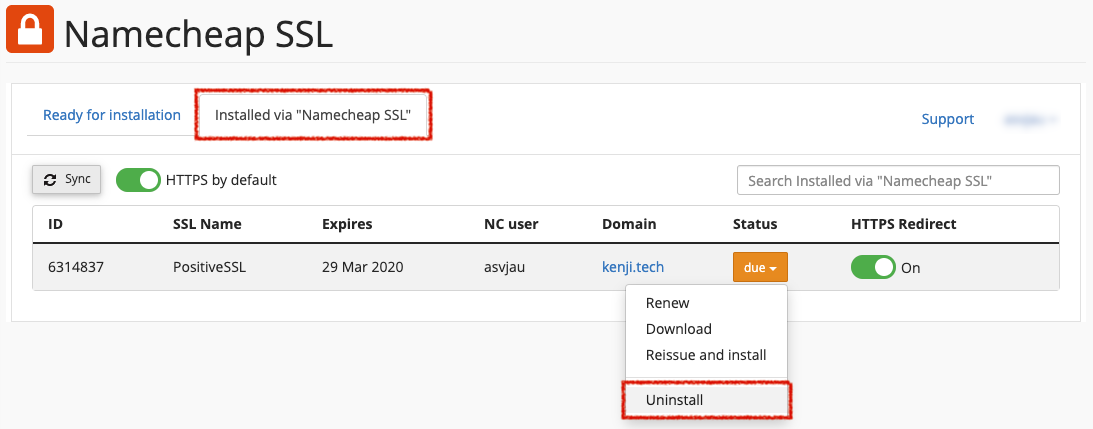Click the ID column header
1093x429 pixels.
click(x=55, y=224)
